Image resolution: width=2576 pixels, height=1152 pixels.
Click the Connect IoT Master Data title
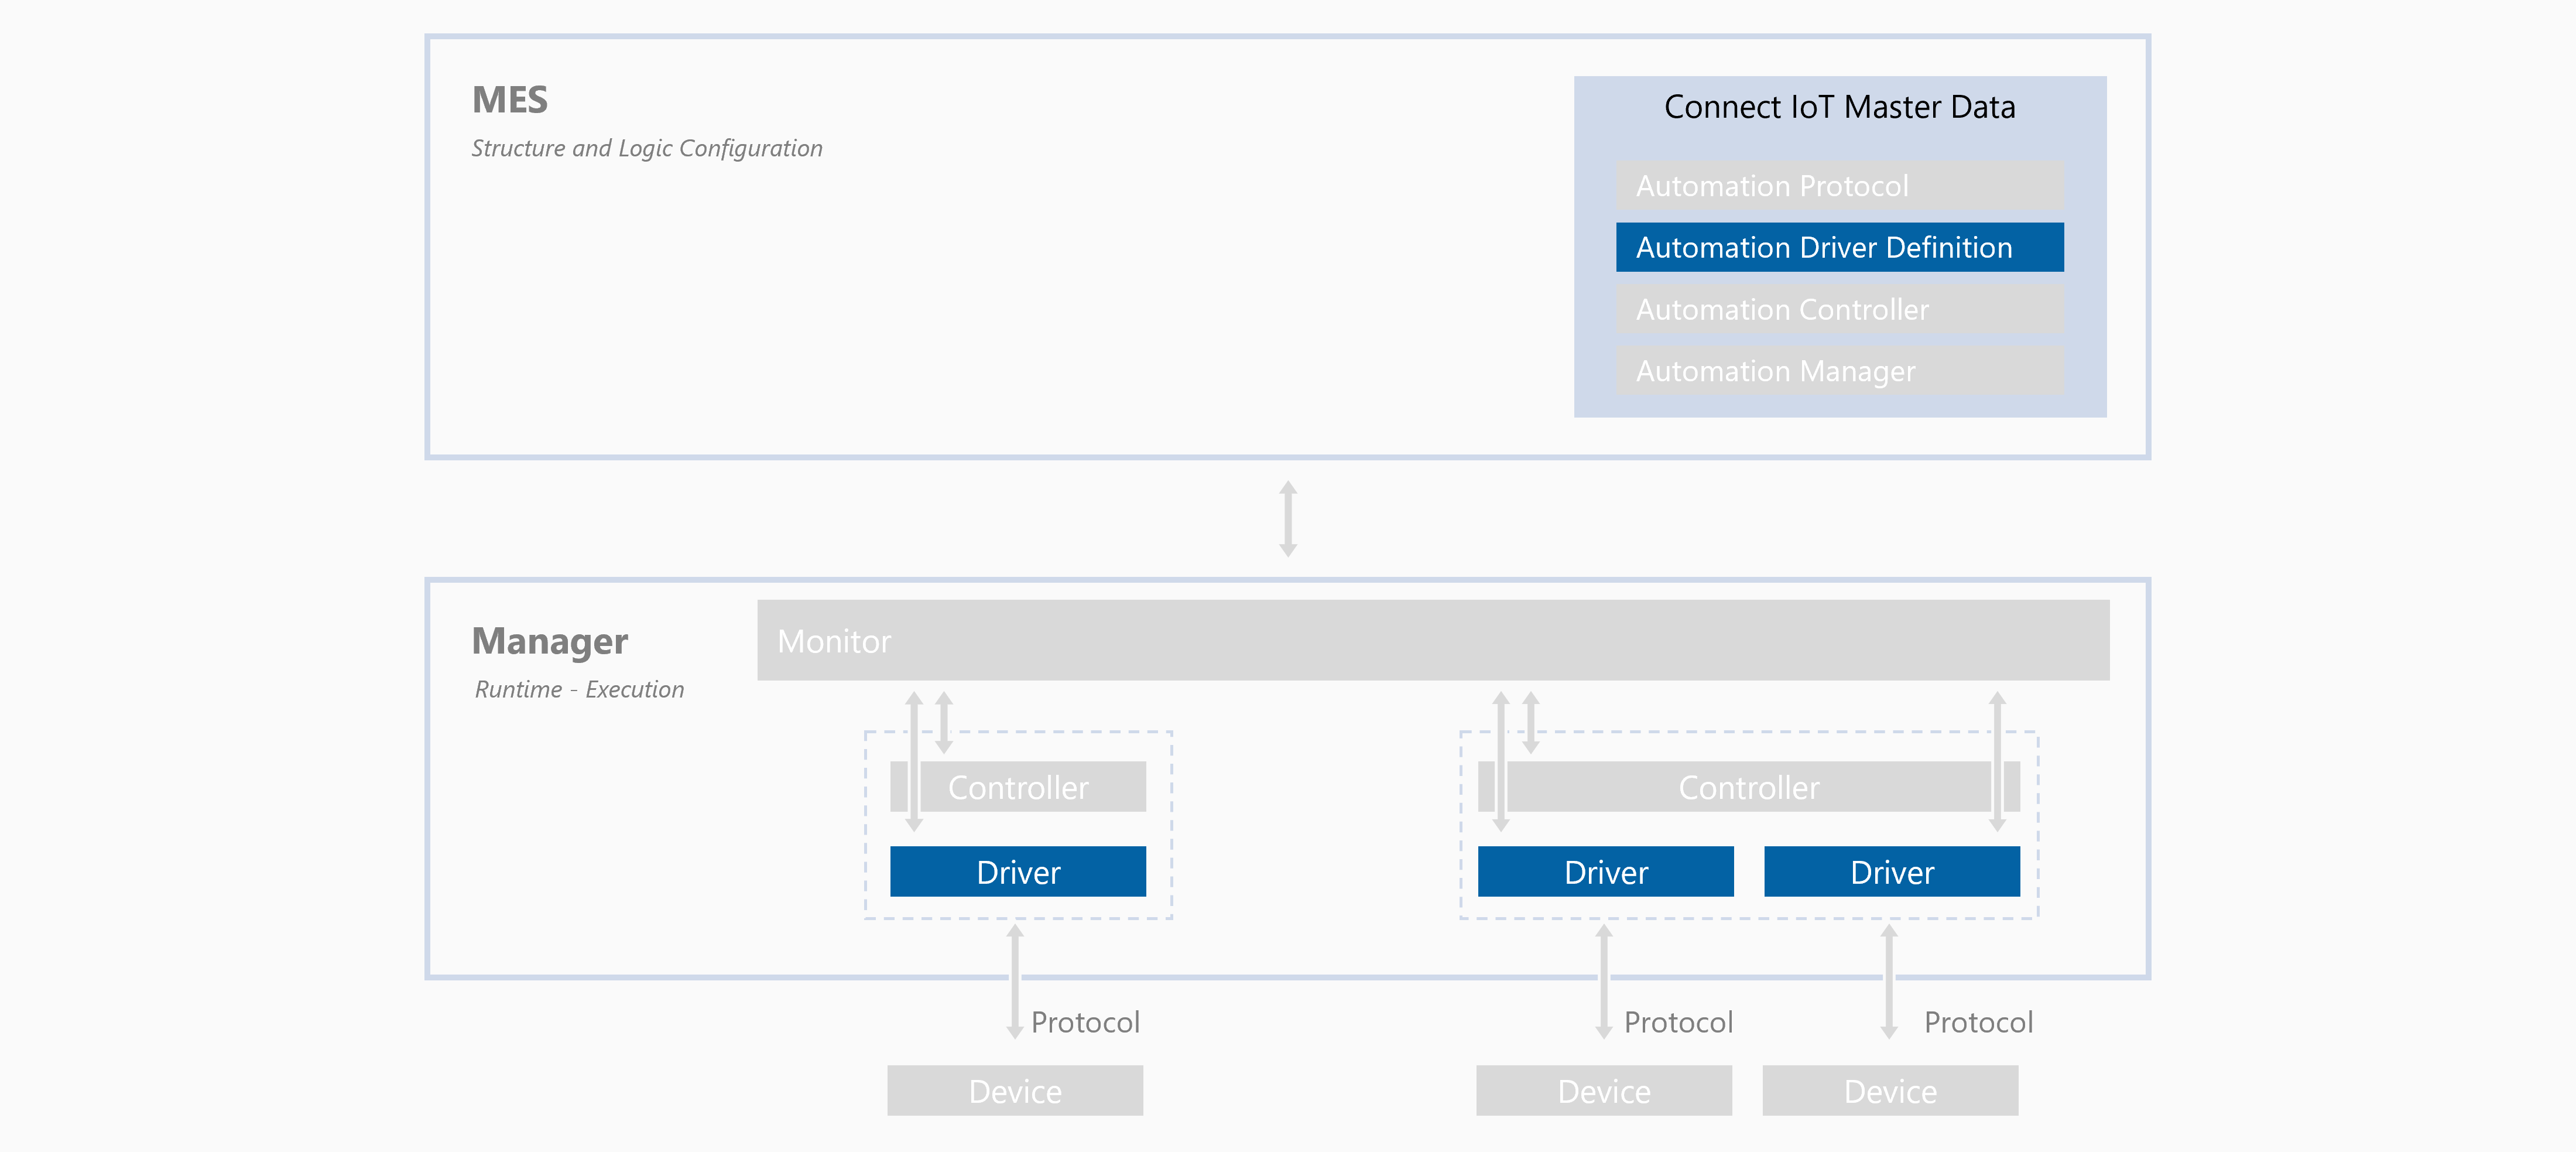1839,107
